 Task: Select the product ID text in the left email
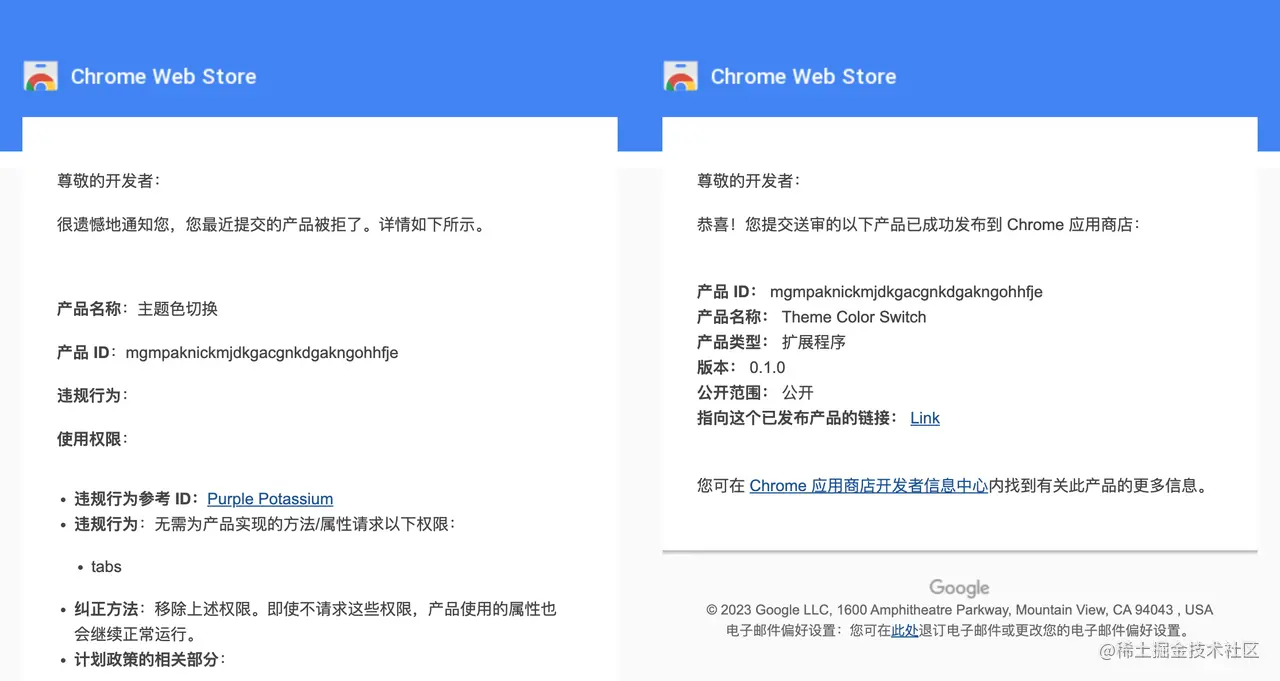click(x=264, y=352)
